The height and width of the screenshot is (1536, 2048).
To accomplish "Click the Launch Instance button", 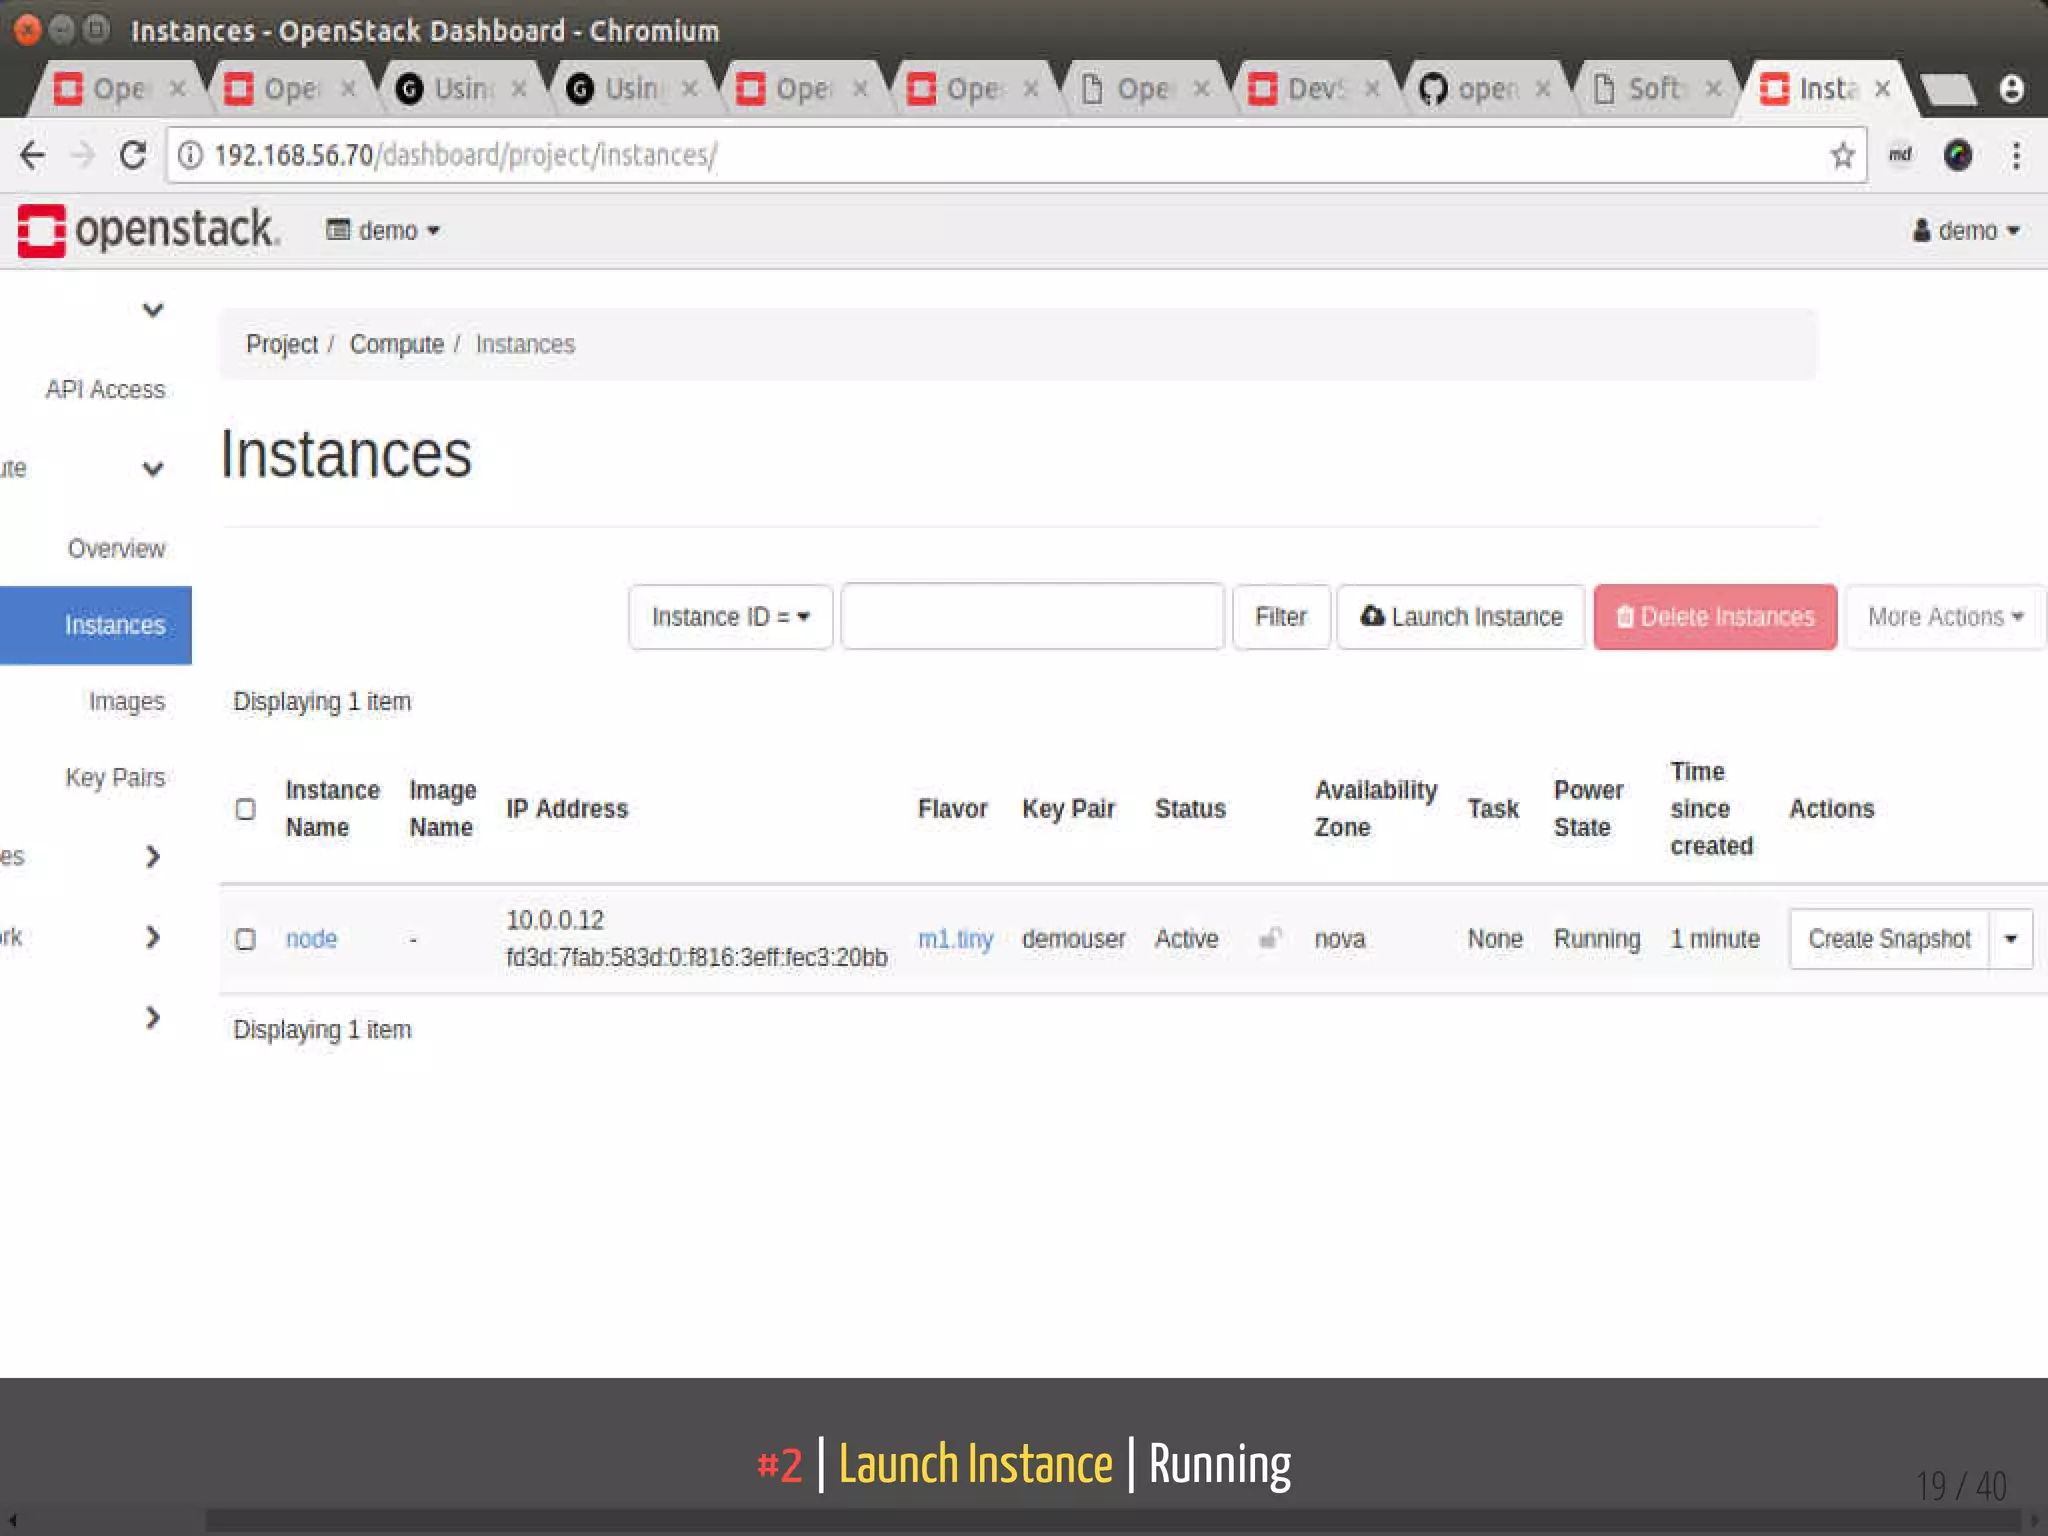I will [1461, 617].
